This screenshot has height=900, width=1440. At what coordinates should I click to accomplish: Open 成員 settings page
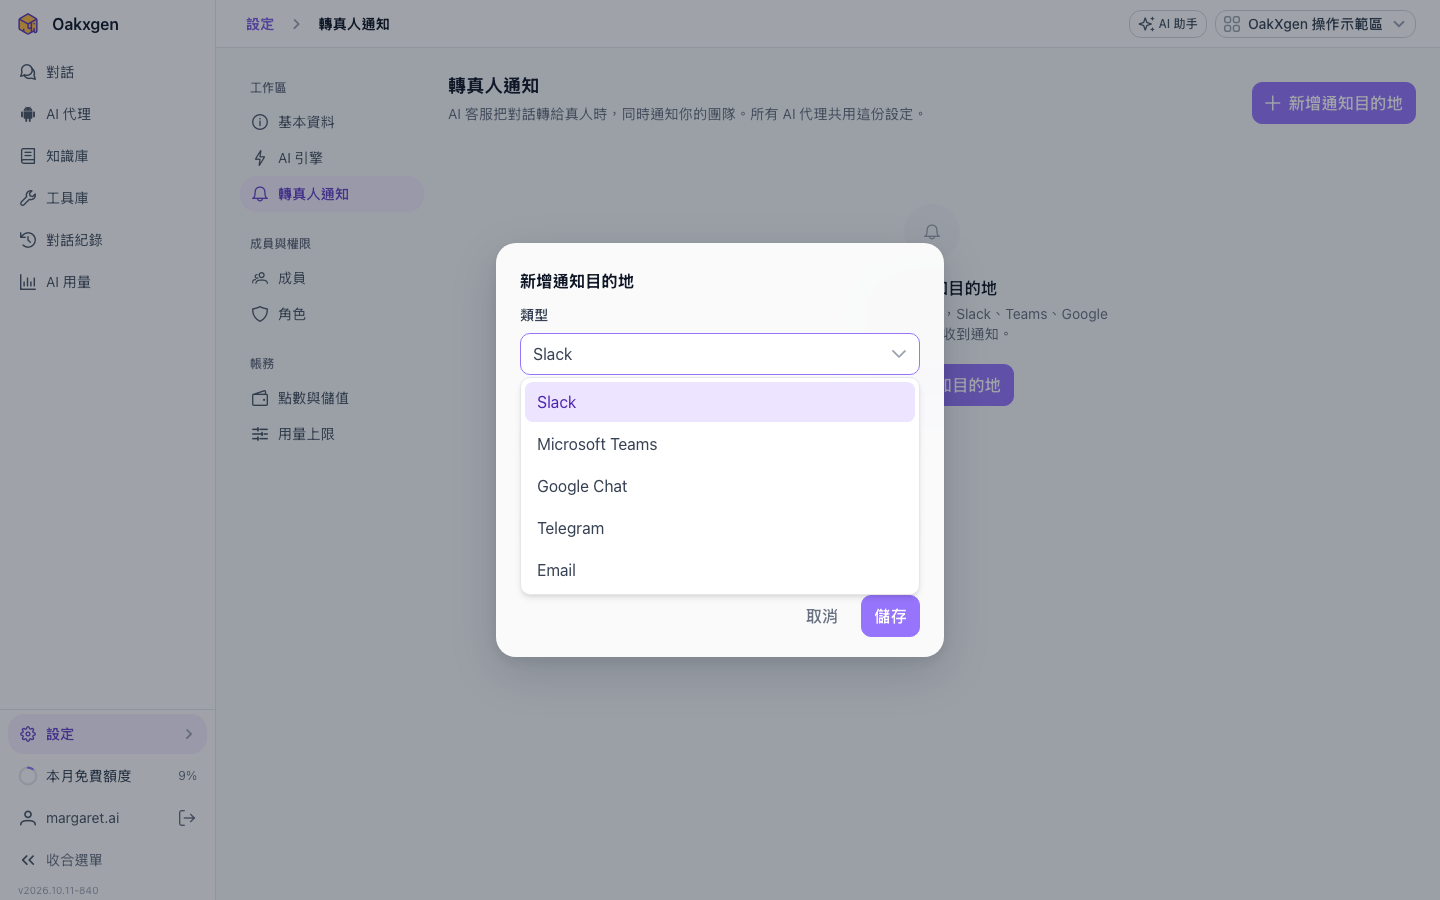click(331, 278)
